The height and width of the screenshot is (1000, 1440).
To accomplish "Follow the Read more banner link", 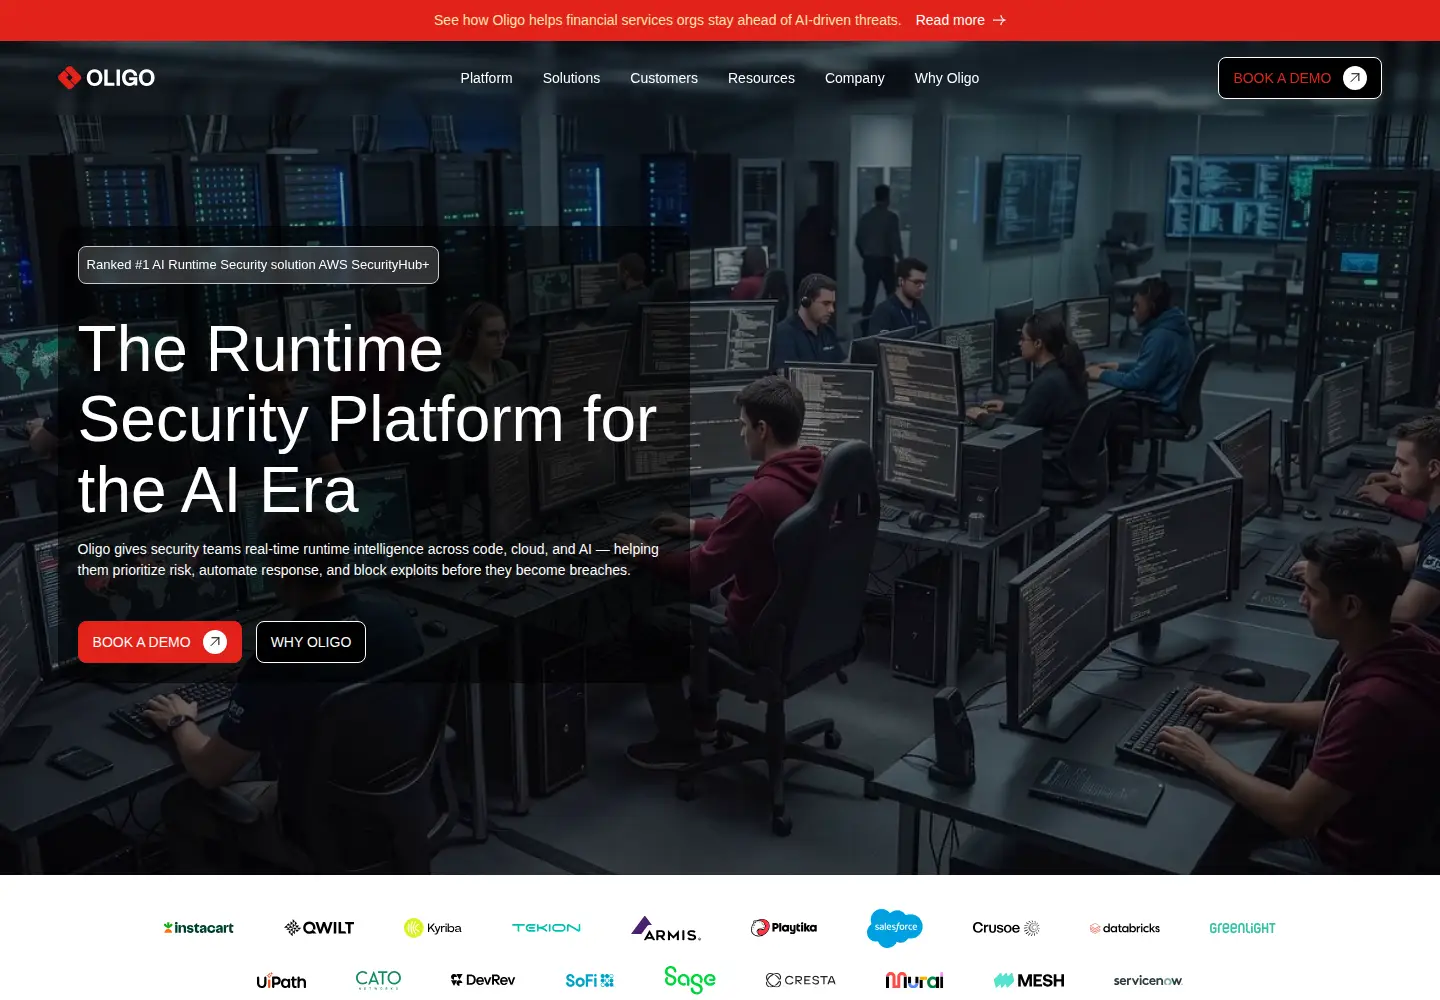I will point(960,20).
